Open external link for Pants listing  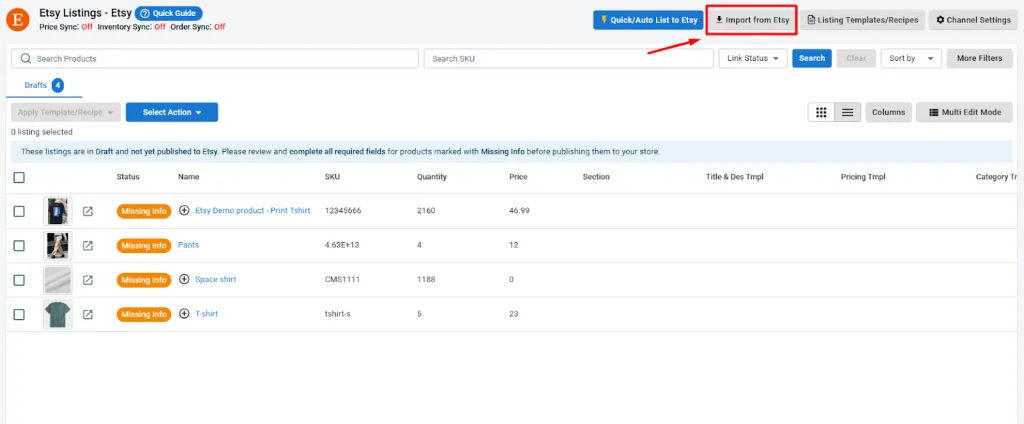point(88,245)
